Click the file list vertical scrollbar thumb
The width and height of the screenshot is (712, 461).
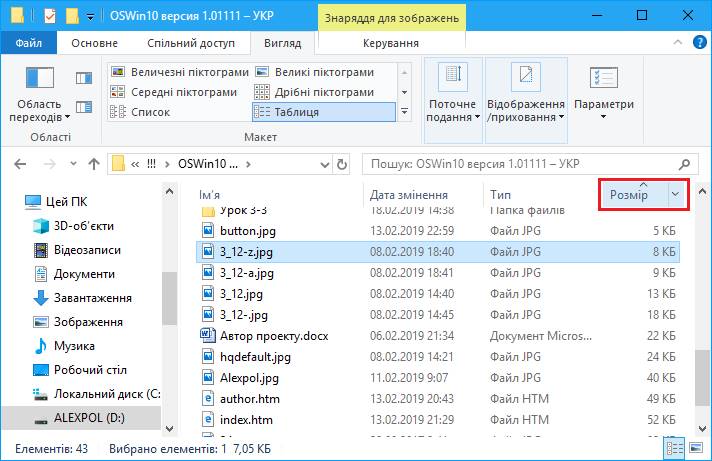pos(702,378)
